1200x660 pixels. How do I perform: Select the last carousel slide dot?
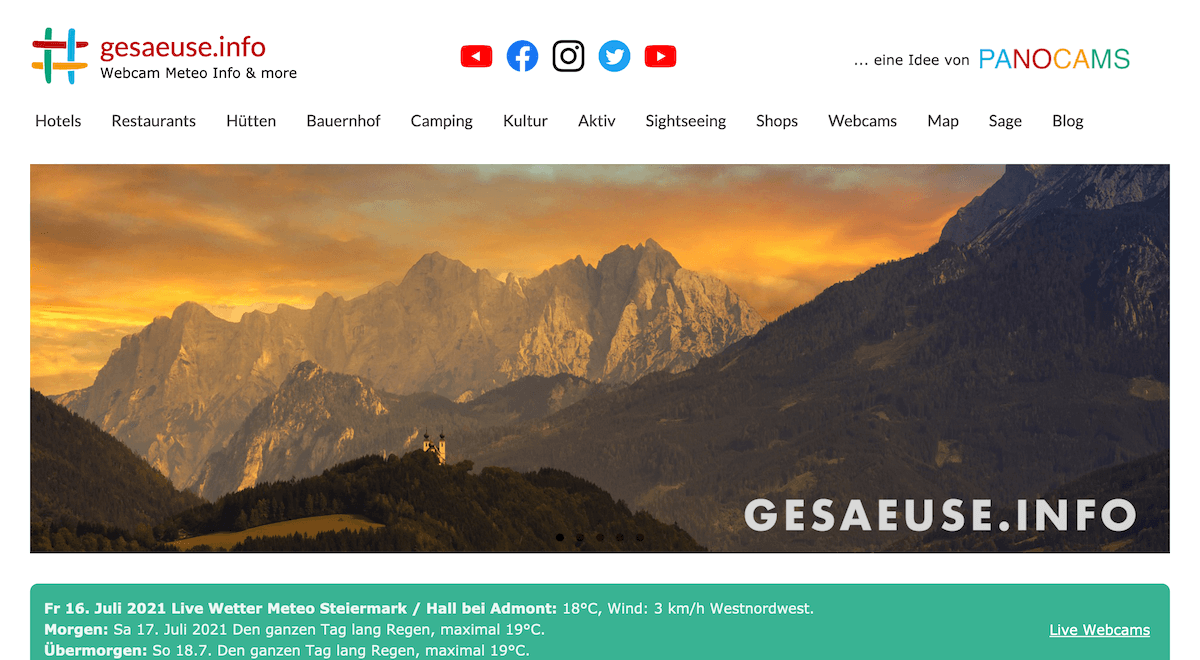point(640,538)
